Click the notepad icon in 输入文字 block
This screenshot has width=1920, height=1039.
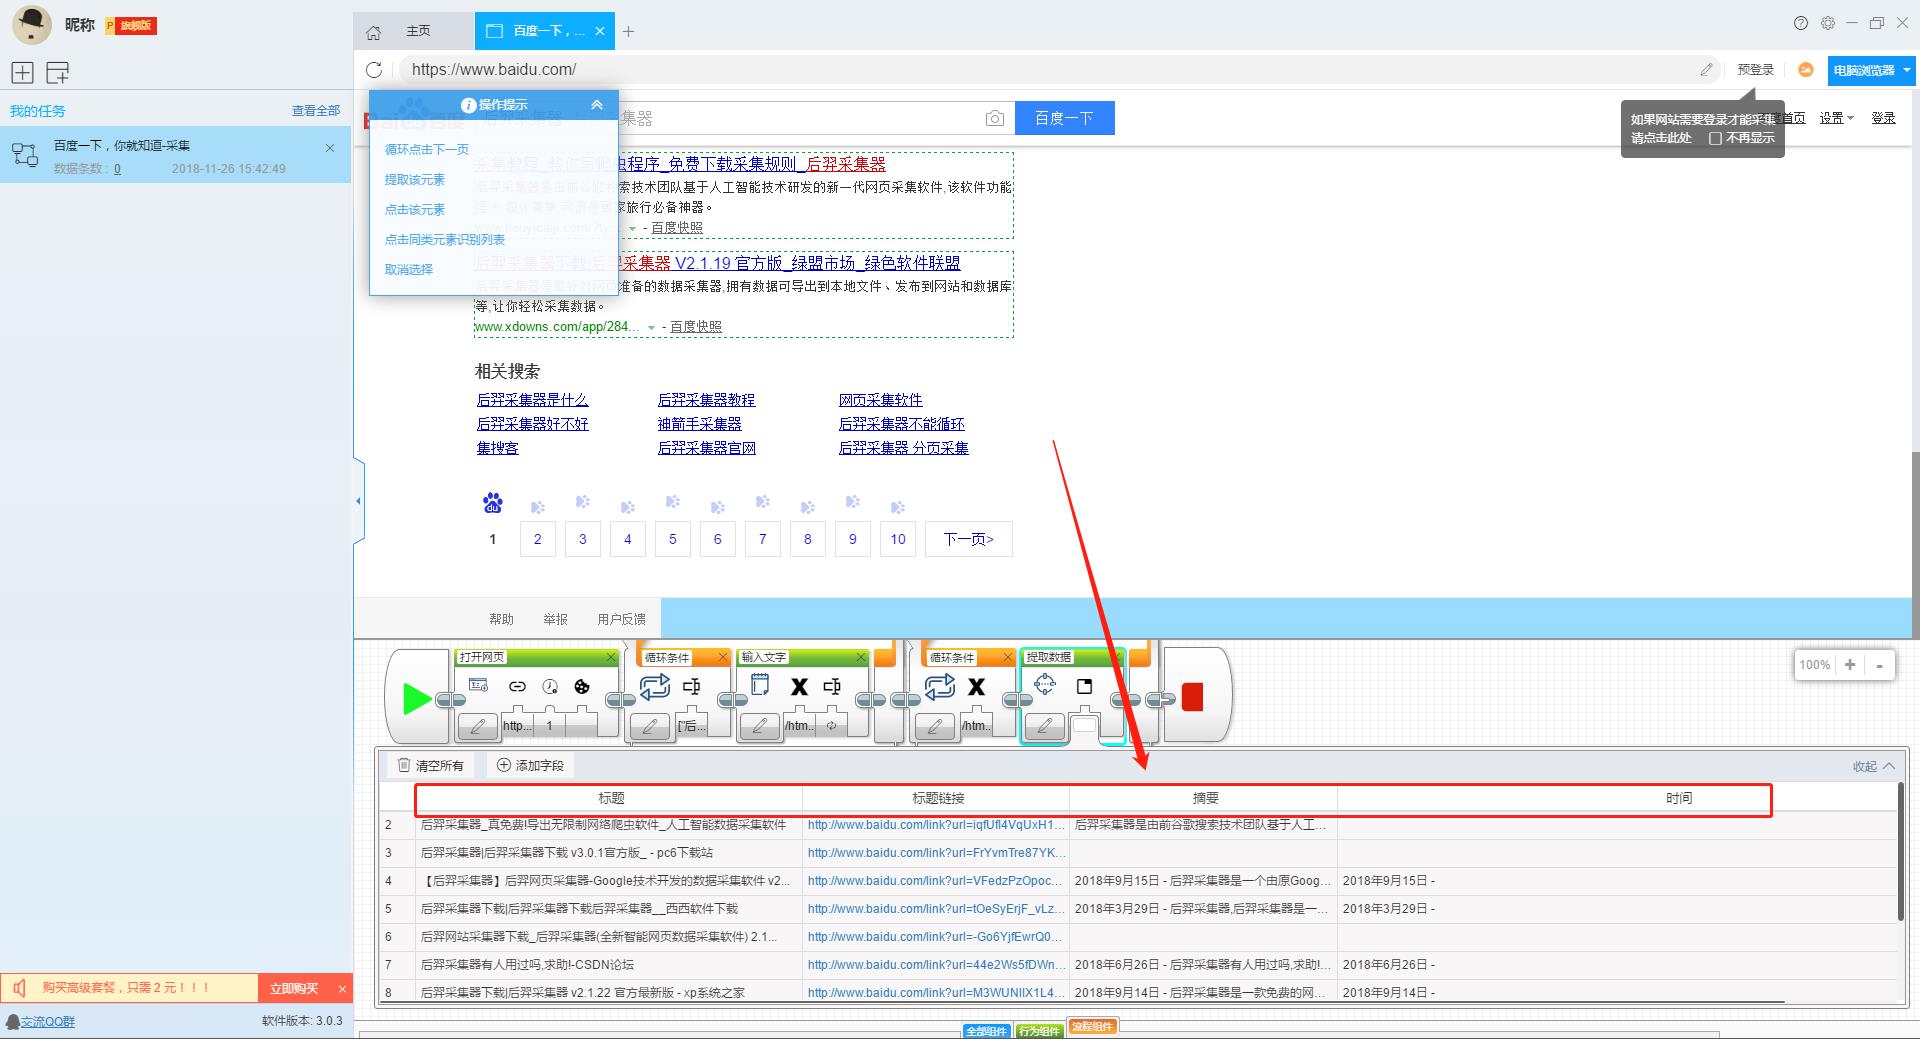(760, 685)
